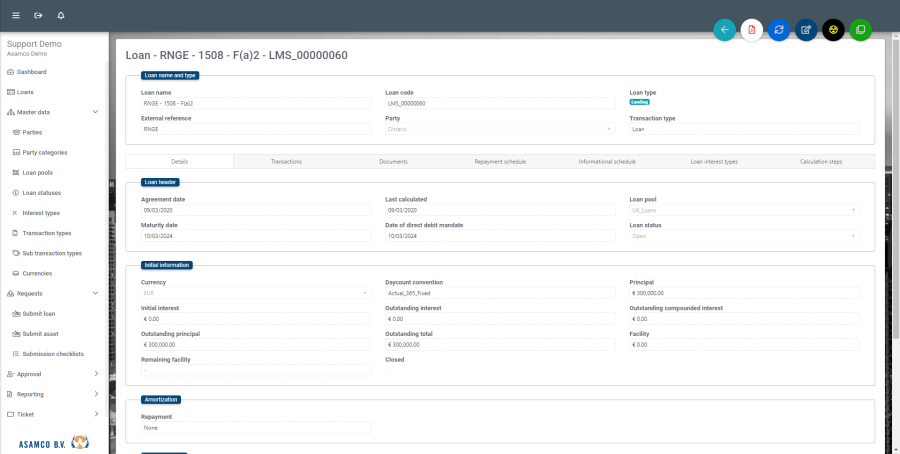
Task: Go to Dashboard in the sidebar
Action: point(31,72)
